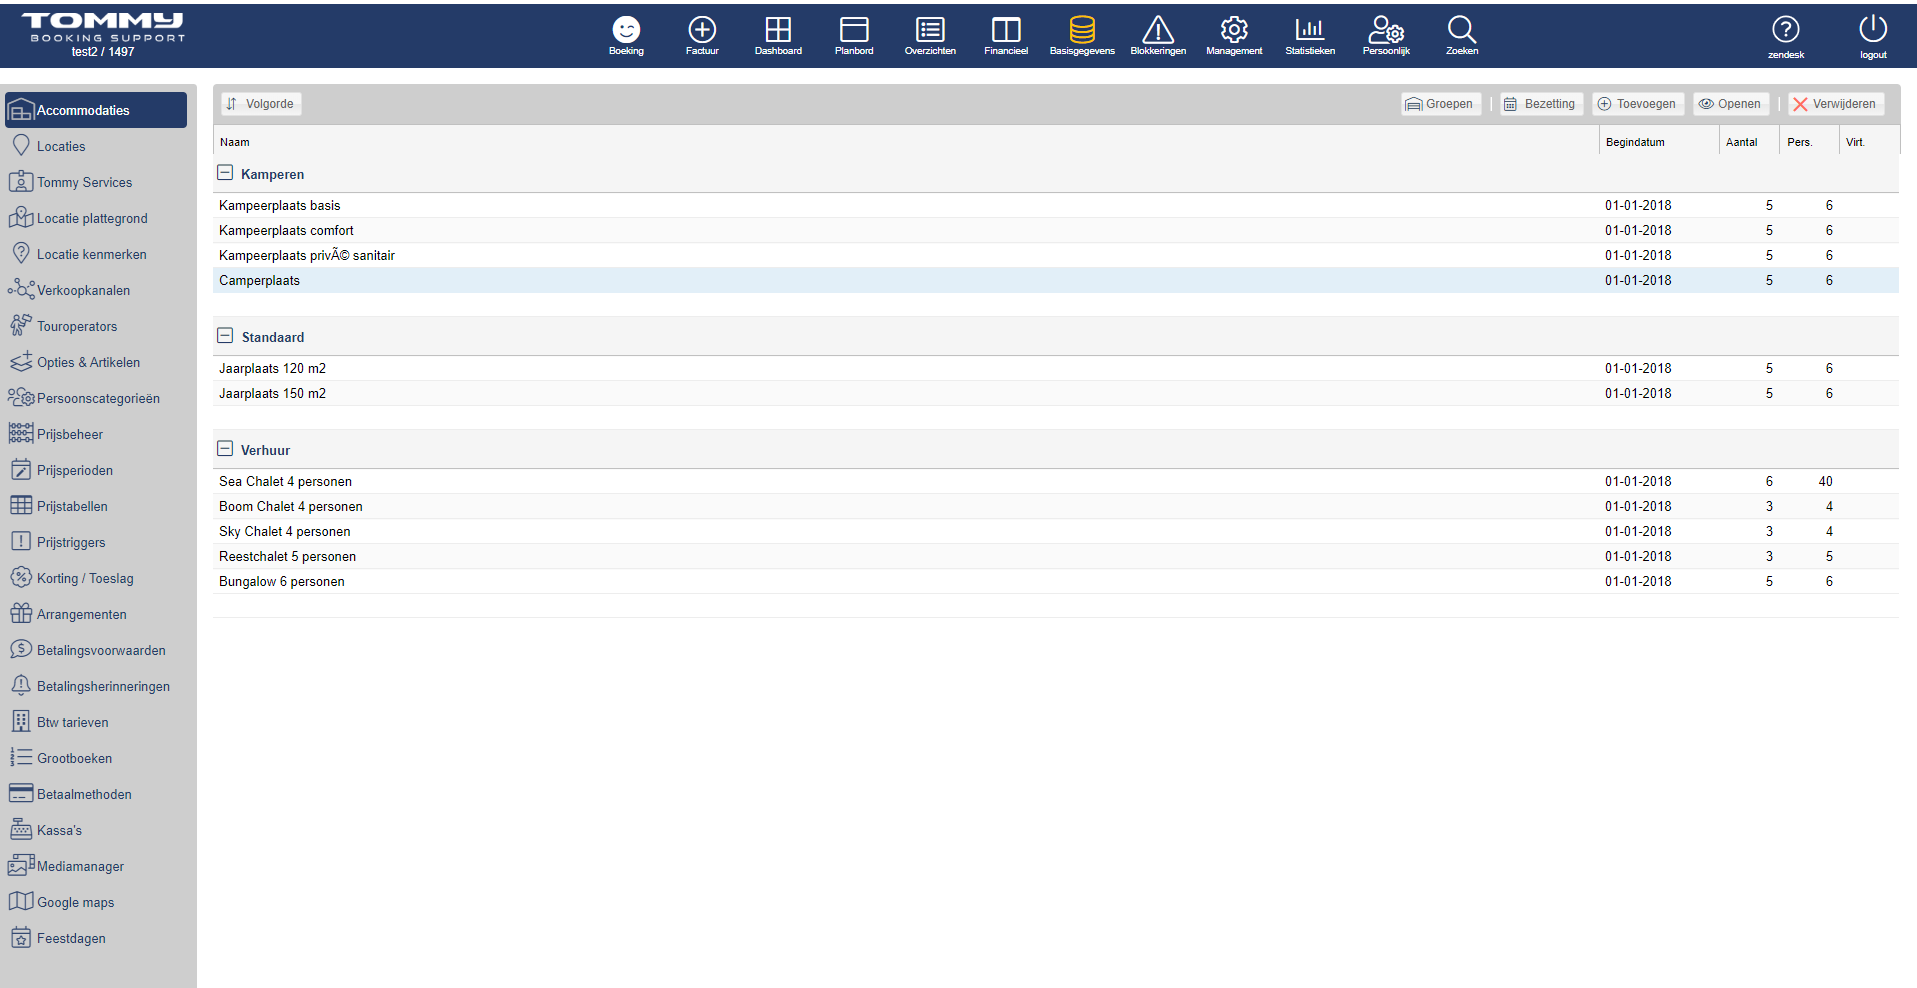The image size is (1917, 988).
Task: Select the Basisgegevens database icon
Action: [x=1082, y=30]
